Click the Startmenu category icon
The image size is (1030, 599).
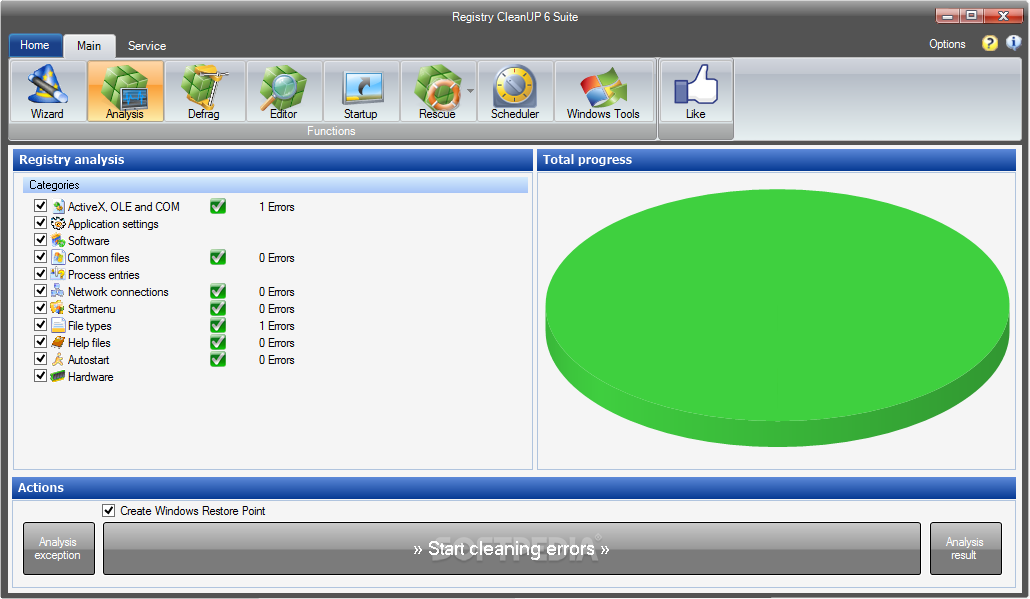58,309
